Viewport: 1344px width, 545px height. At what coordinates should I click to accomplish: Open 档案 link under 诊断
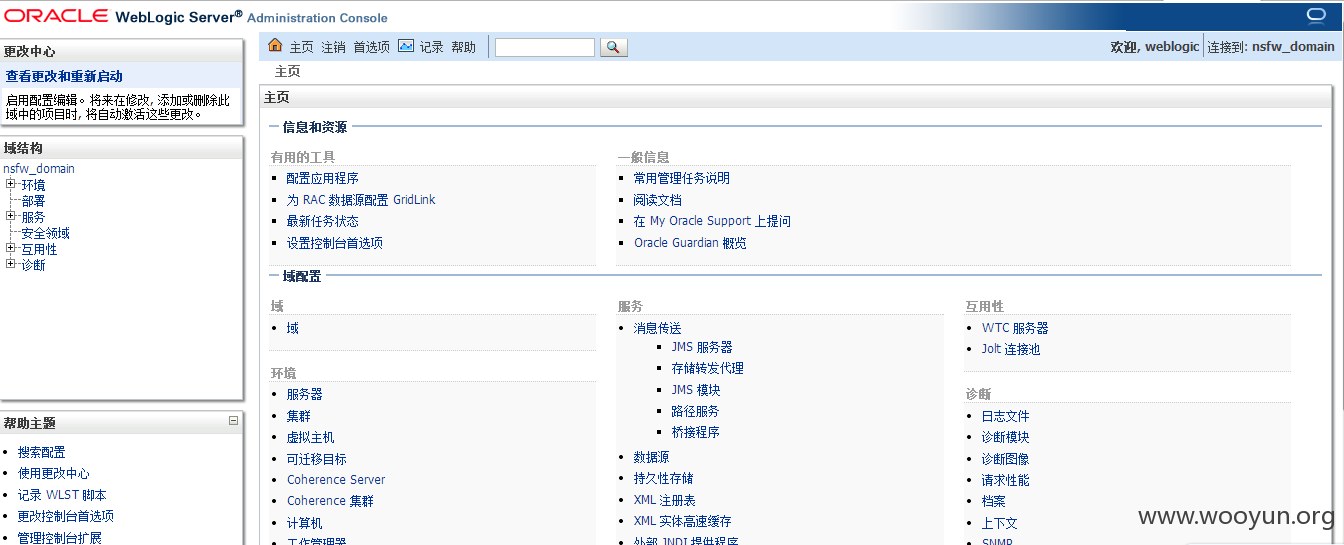[x=993, y=501]
